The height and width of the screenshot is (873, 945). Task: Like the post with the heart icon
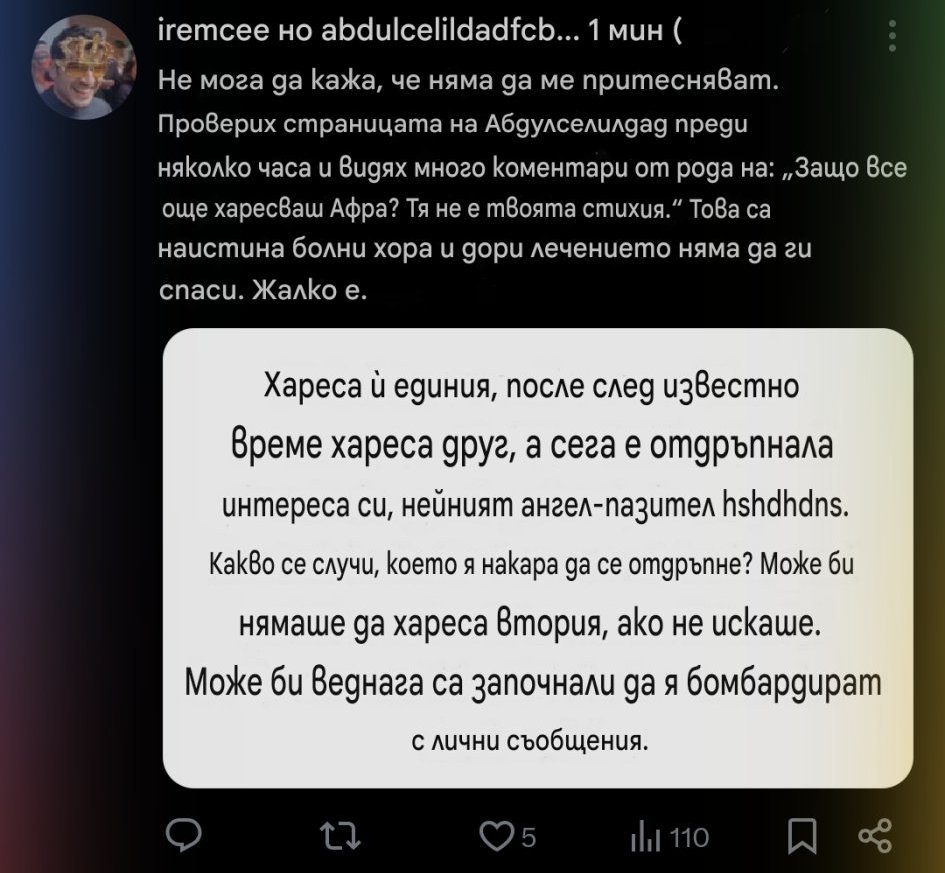495,836
